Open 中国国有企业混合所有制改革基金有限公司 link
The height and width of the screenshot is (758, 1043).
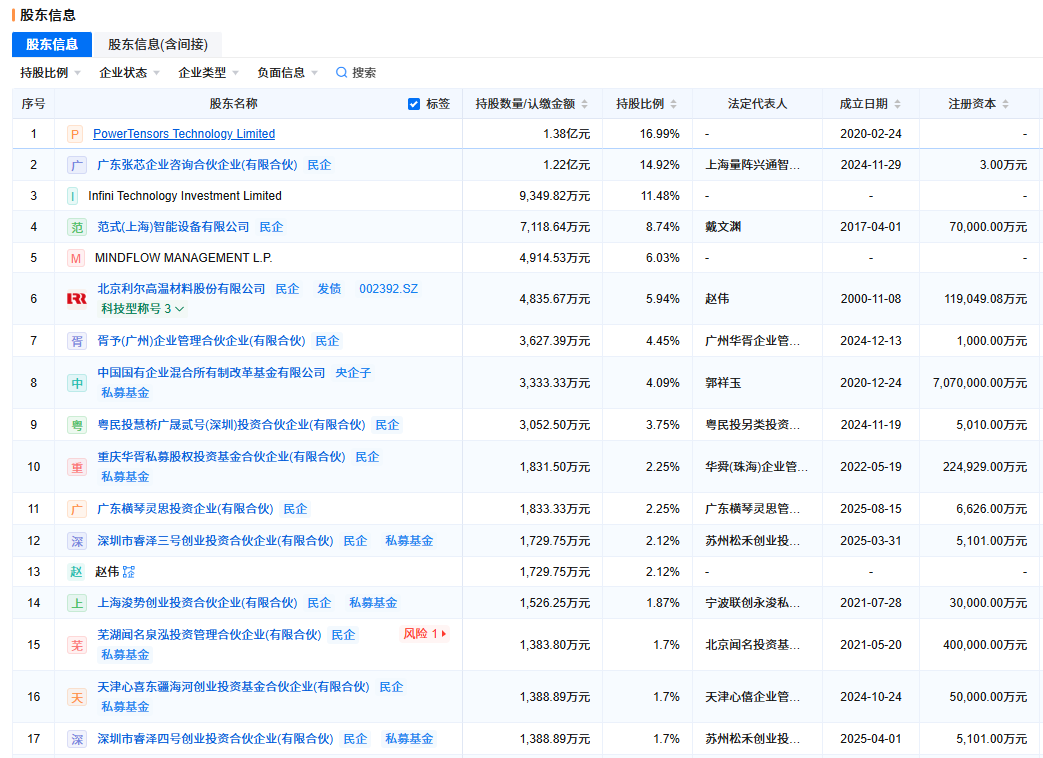[211, 372]
